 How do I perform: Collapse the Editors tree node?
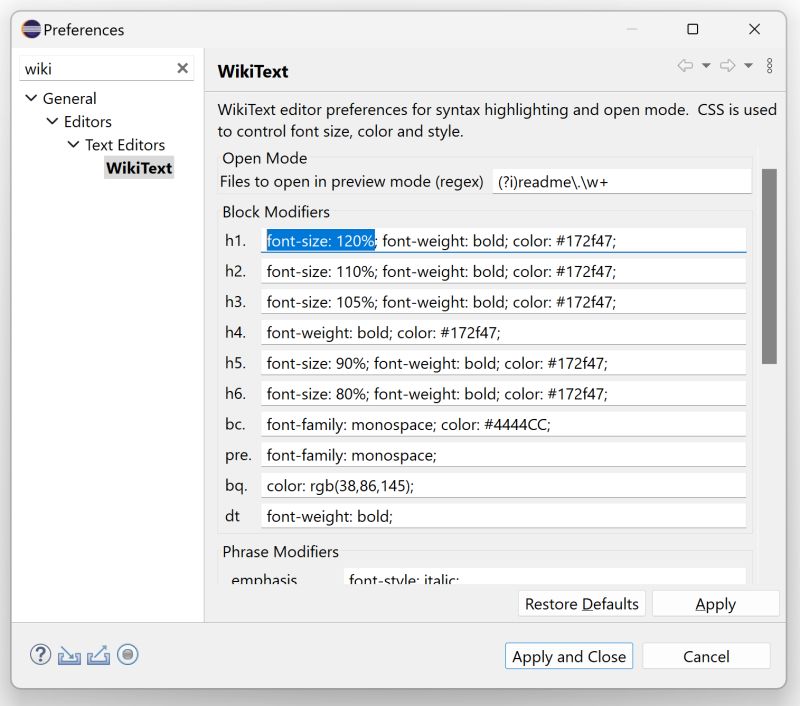52,121
